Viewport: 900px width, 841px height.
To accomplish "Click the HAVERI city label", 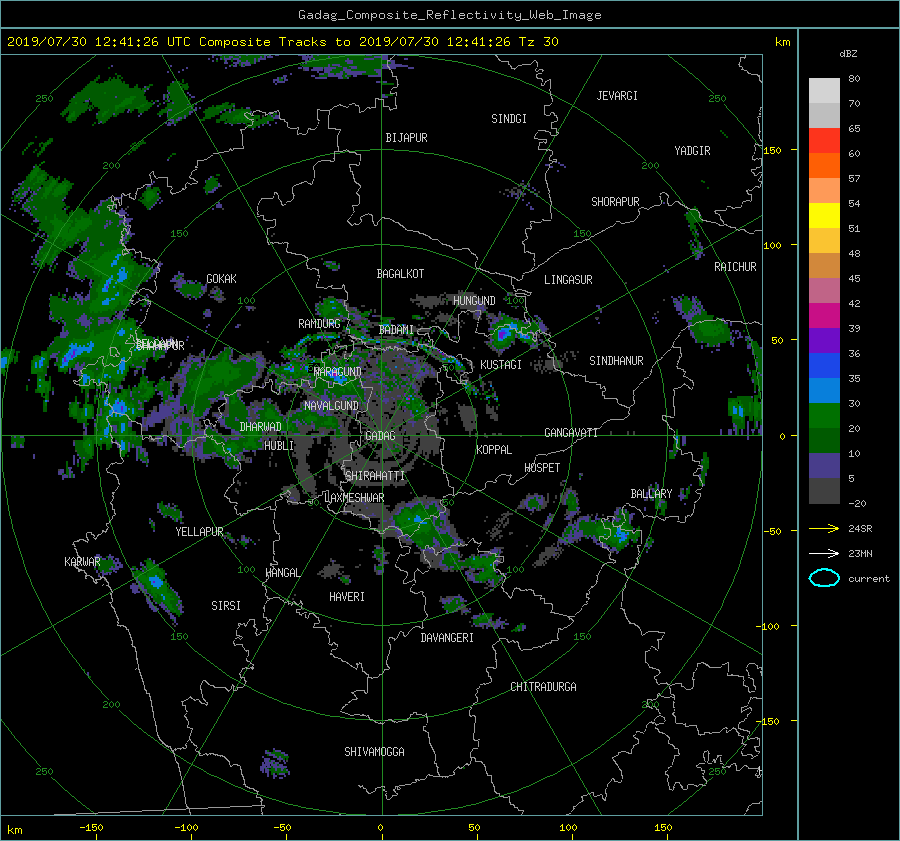I will pyautogui.click(x=347, y=597).
